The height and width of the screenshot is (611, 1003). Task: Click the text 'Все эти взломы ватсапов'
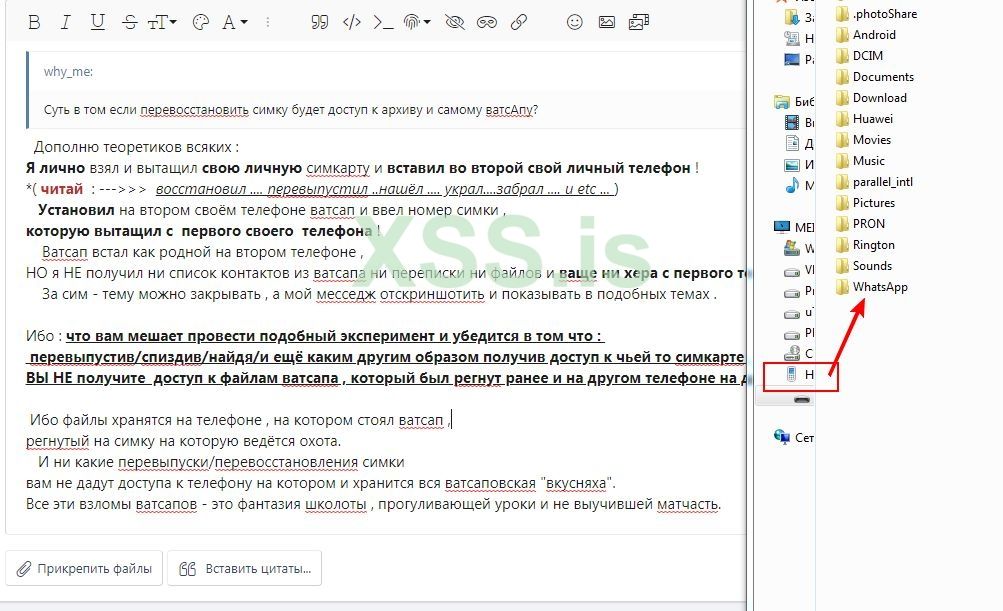111,504
